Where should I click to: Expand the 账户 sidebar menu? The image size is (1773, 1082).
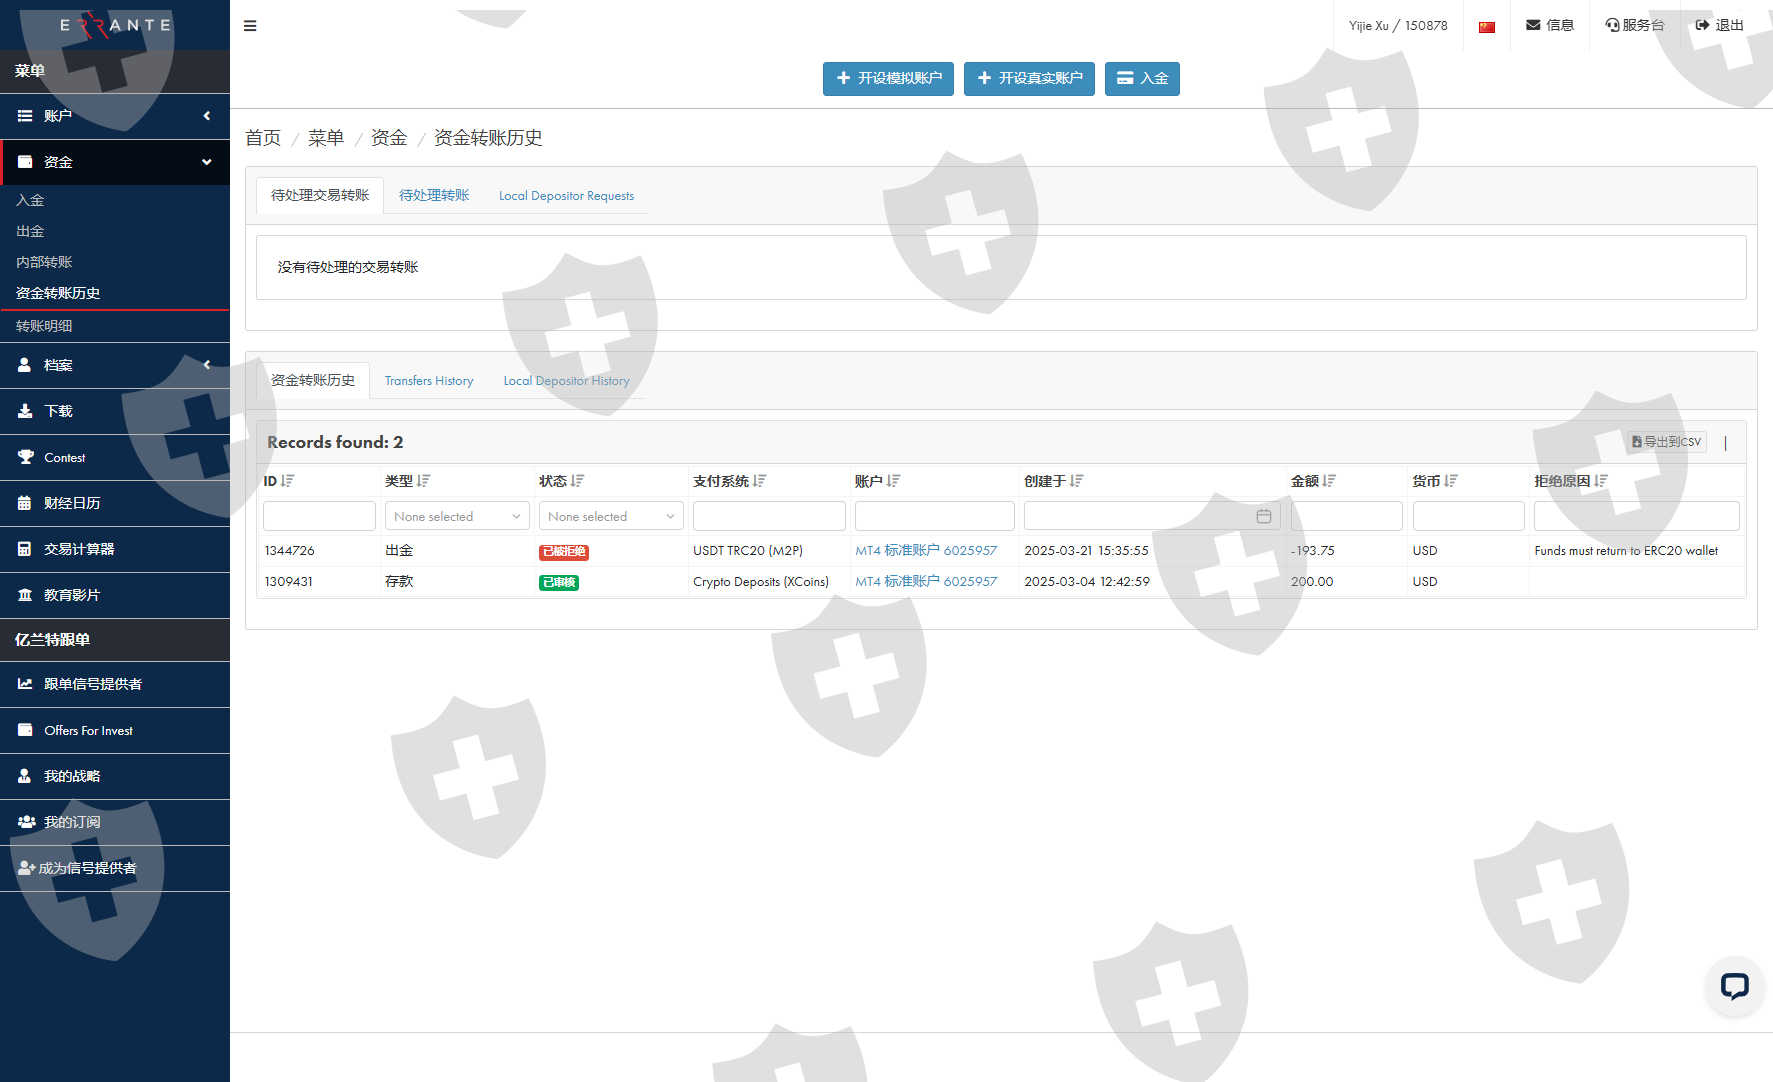point(115,116)
